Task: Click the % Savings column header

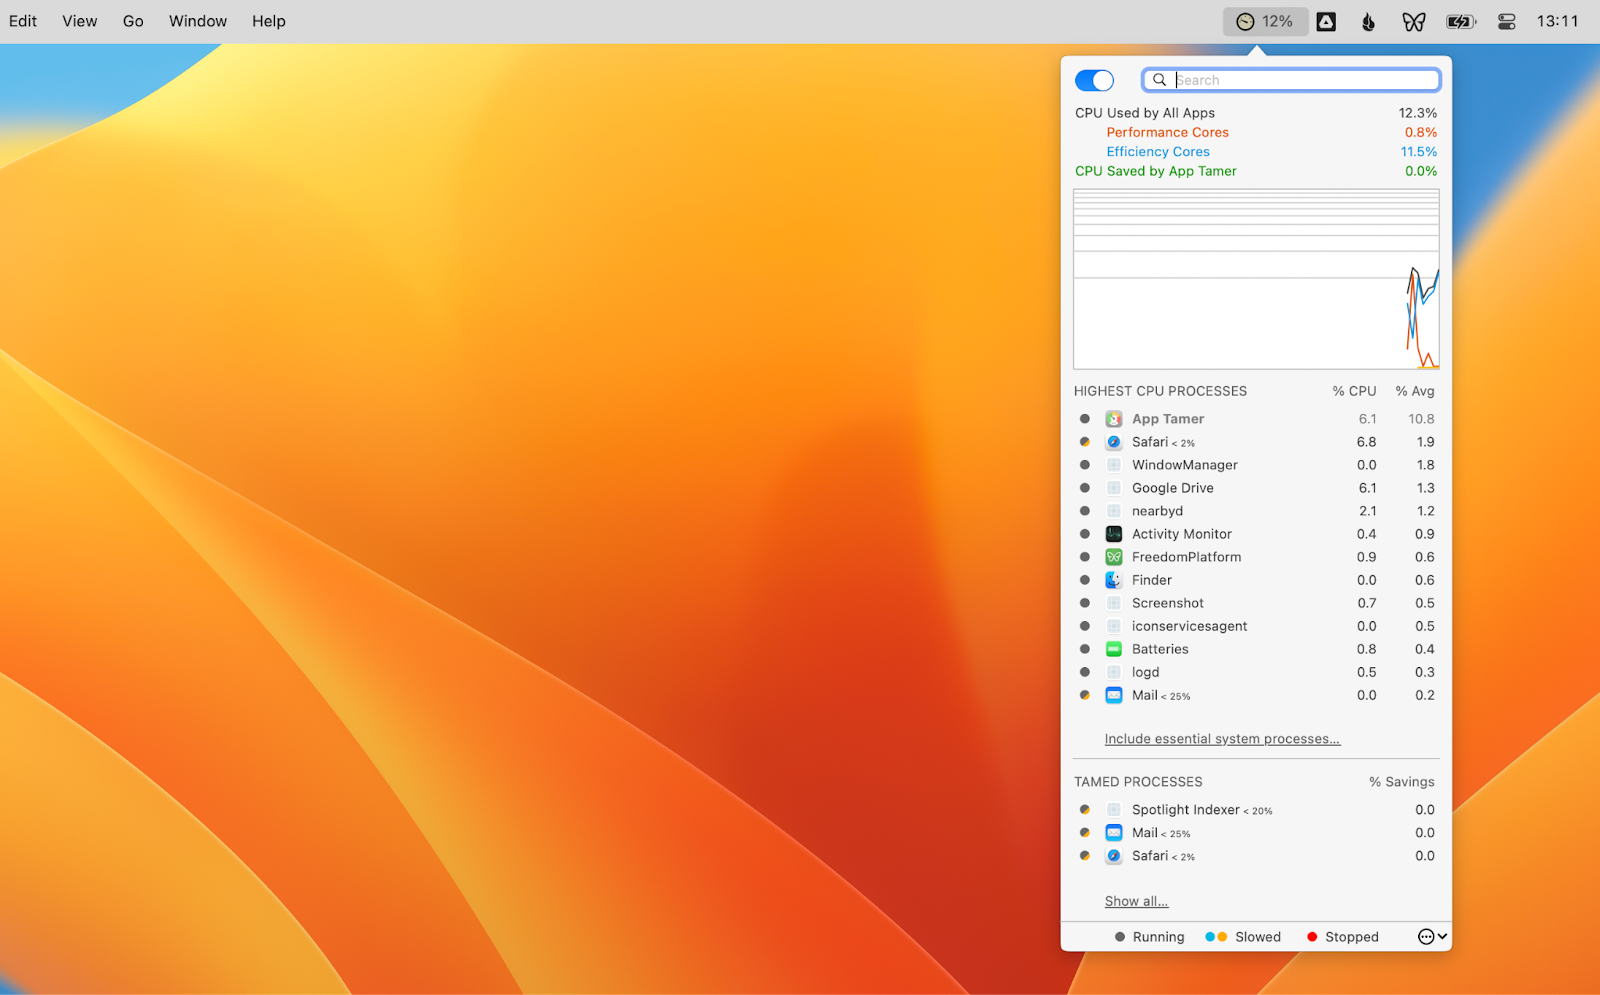Action: (x=1402, y=782)
